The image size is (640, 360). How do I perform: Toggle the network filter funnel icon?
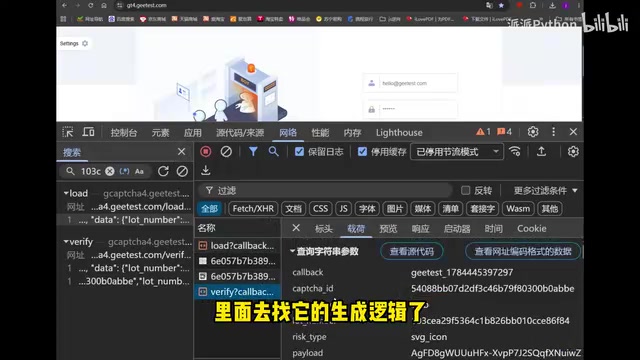[253, 152]
